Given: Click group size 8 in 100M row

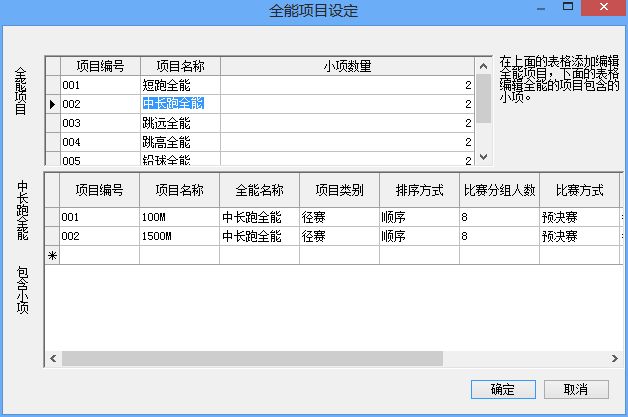Looking at the screenshot, I should (x=499, y=217).
